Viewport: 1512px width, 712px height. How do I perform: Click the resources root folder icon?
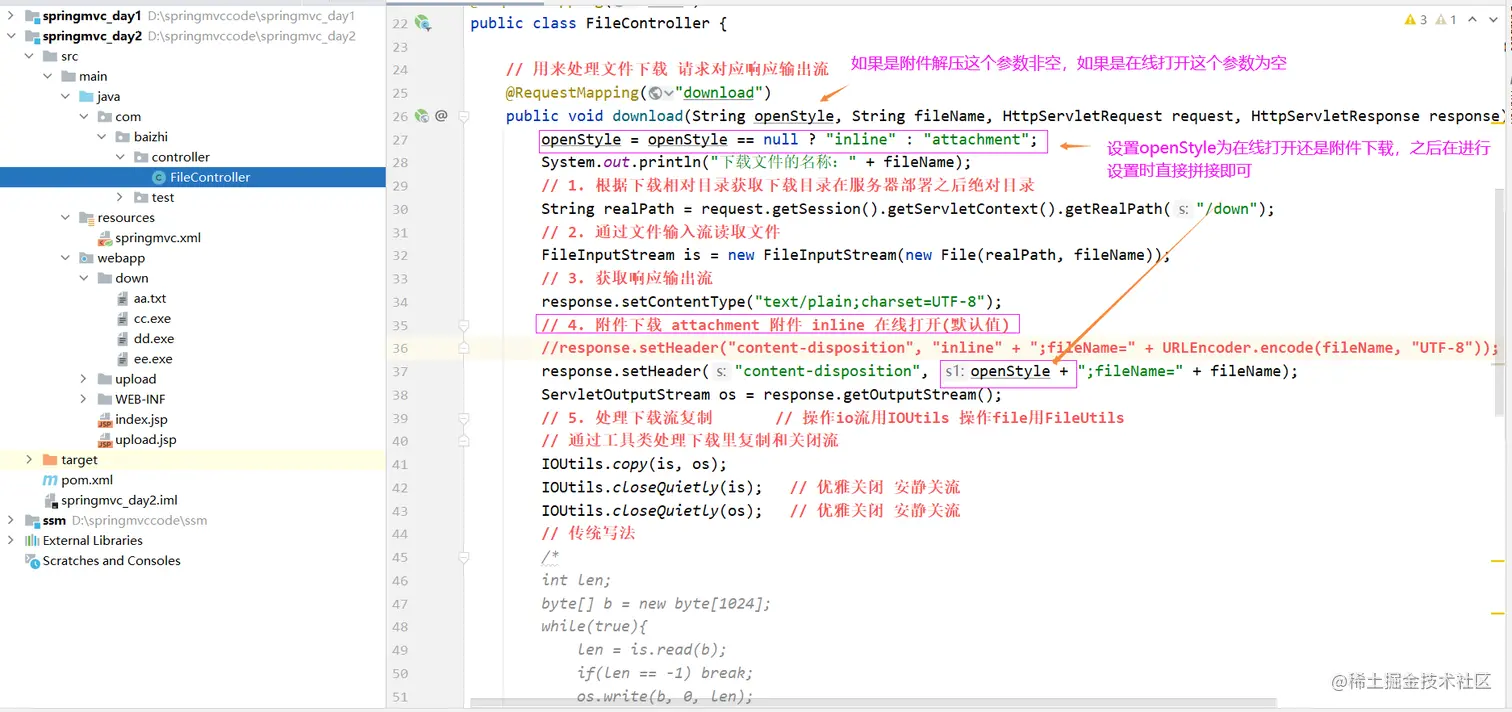point(87,217)
